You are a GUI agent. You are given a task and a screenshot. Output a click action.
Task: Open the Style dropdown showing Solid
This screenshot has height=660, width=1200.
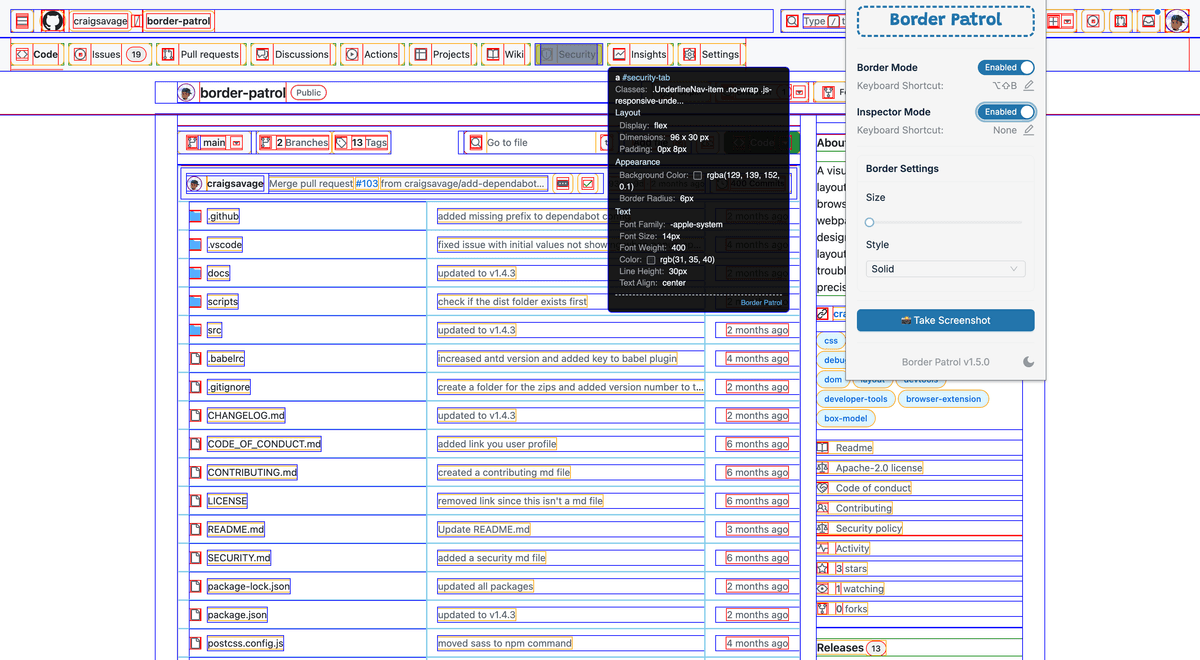[945, 269]
